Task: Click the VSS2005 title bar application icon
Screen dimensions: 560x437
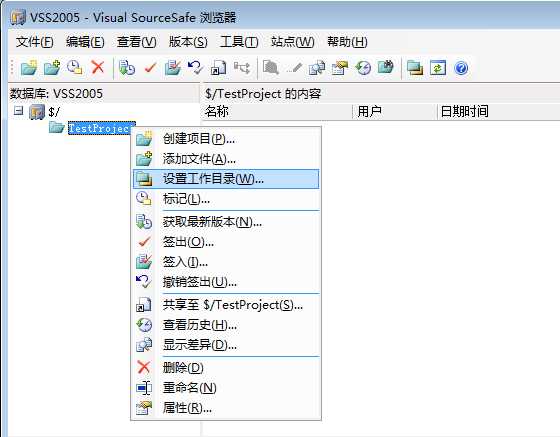Action: point(18,17)
